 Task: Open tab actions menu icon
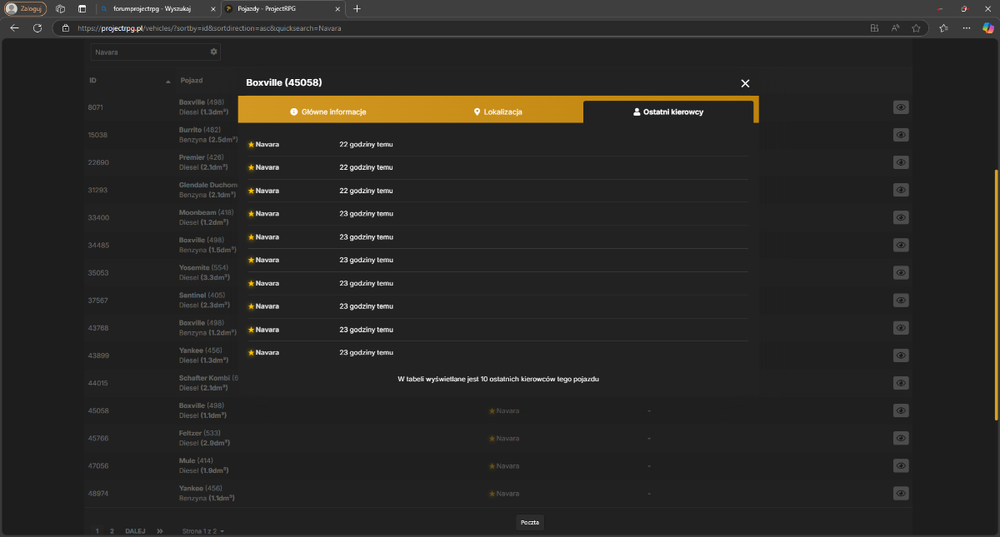[82, 9]
